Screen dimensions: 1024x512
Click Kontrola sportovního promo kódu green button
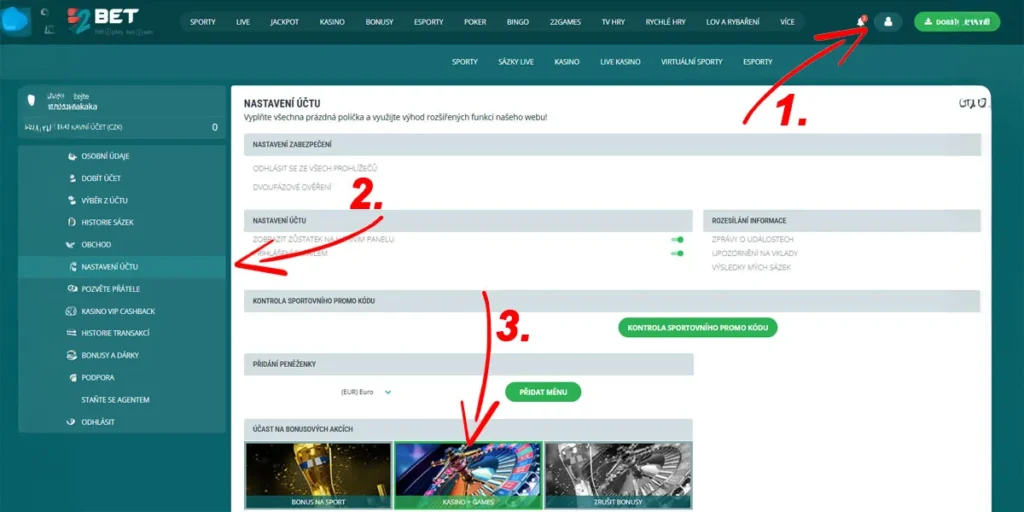tap(697, 327)
